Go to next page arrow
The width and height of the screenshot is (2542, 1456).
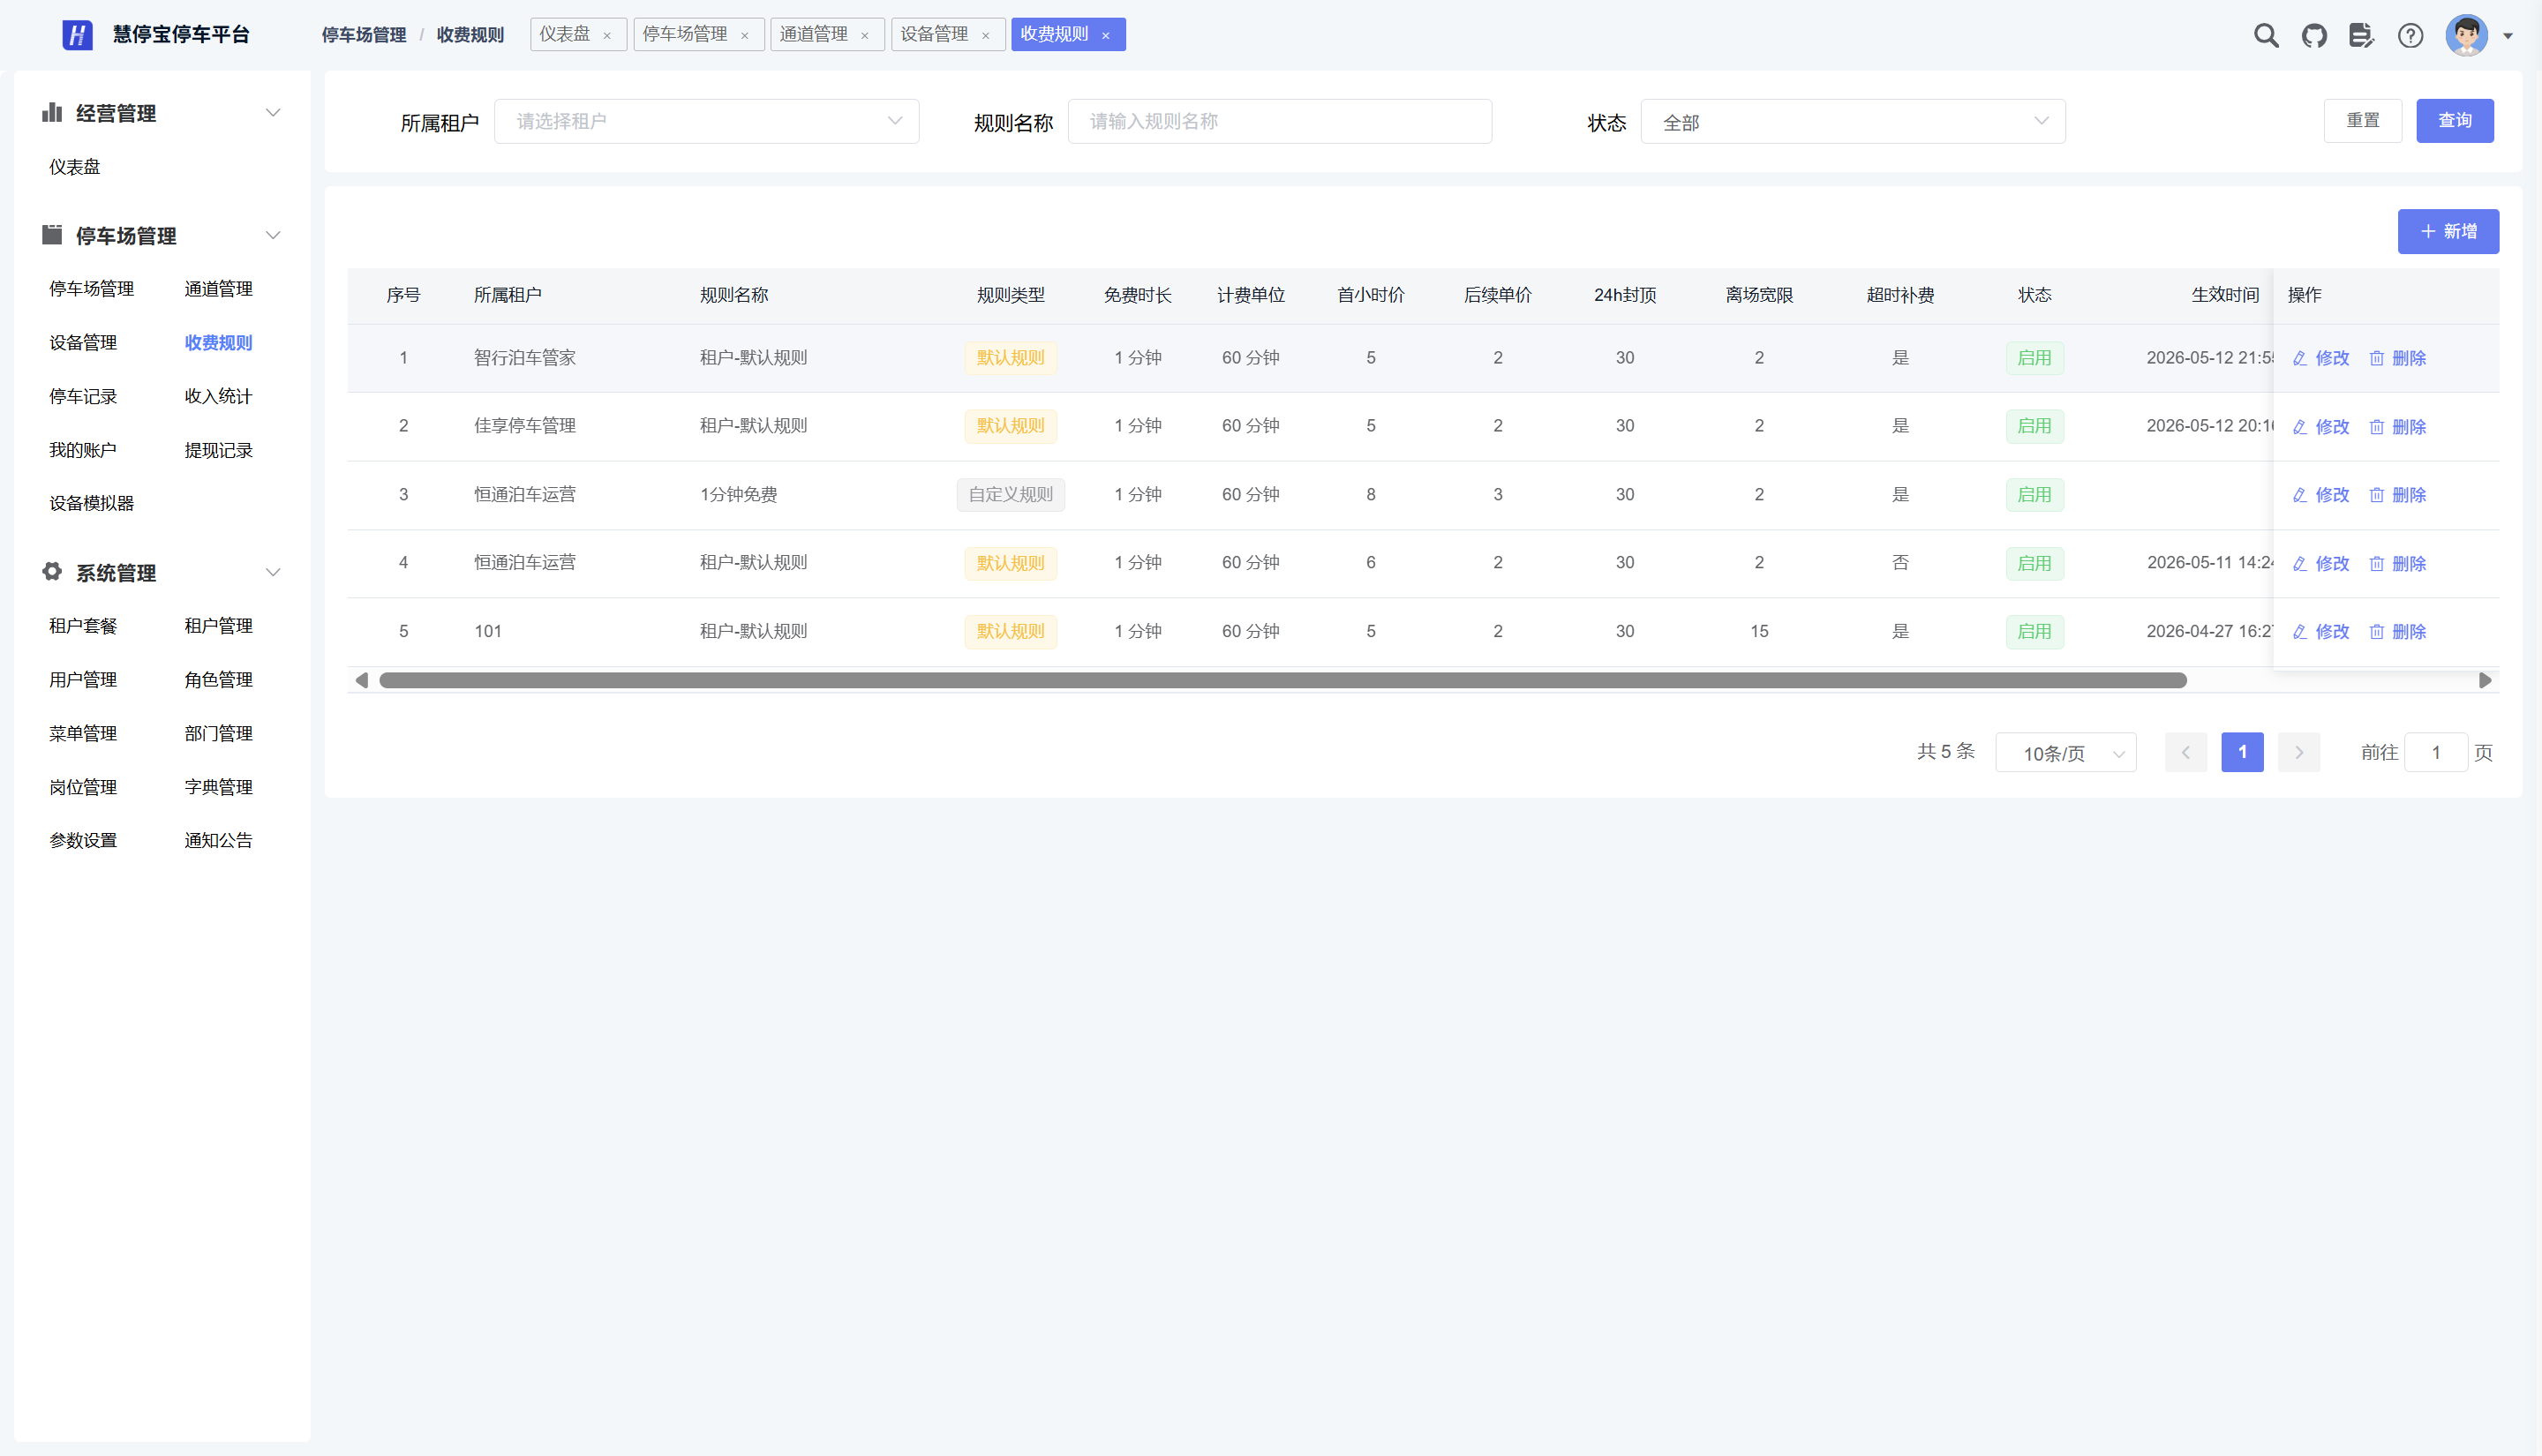click(2299, 753)
